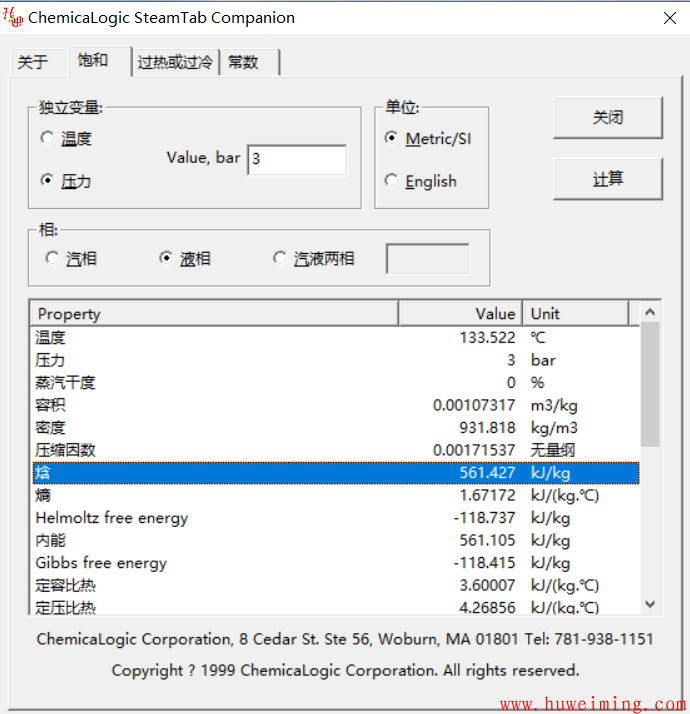This screenshot has width=690, height=714.
Task: Select the 熵 row showing 1.67172
Action: point(336,495)
